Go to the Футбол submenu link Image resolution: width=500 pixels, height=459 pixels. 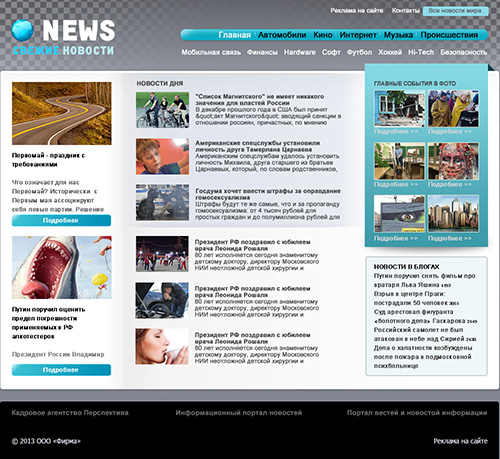tap(359, 52)
